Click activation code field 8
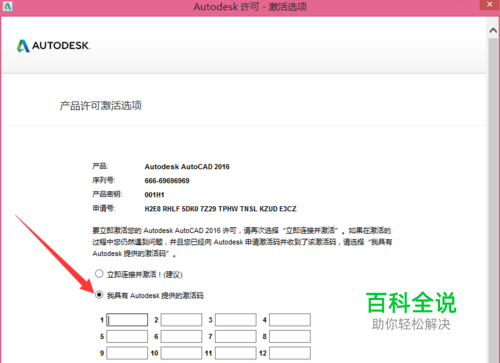The image size is (500, 363). pyautogui.click(x=290, y=336)
